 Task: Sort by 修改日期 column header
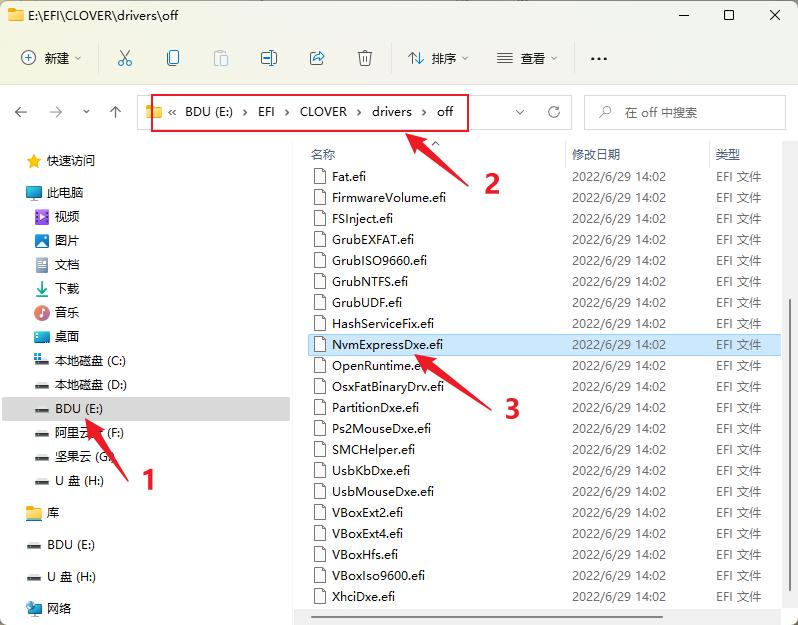(x=596, y=154)
